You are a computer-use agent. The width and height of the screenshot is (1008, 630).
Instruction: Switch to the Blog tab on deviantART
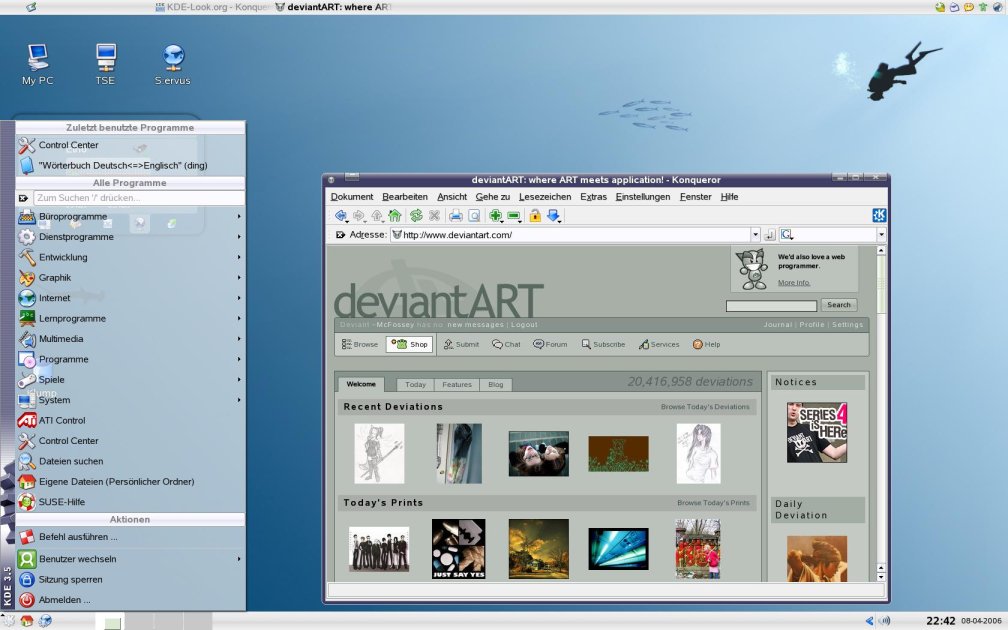pos(496,384)
